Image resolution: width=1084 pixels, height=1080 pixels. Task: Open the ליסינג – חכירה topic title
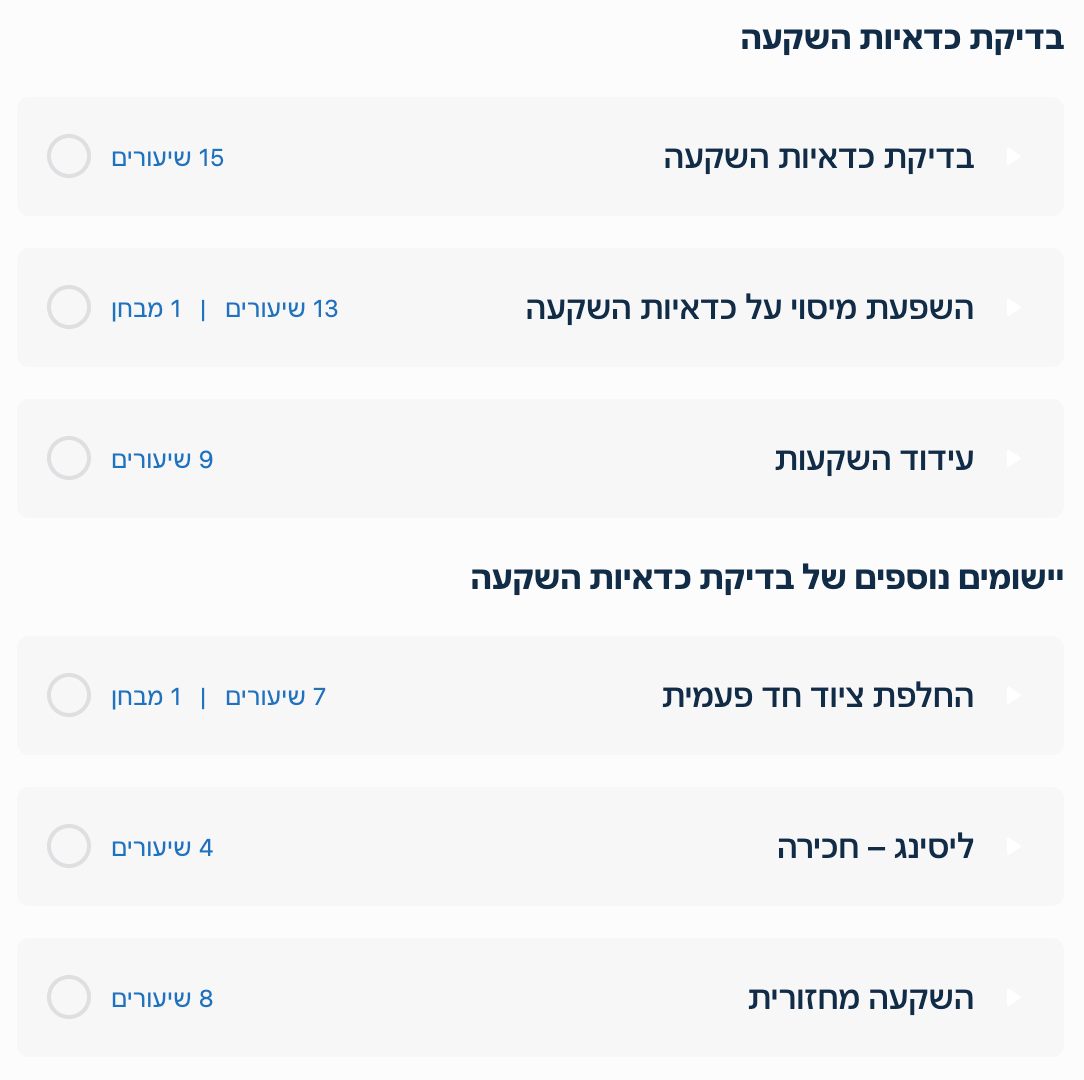click(875, 848)
